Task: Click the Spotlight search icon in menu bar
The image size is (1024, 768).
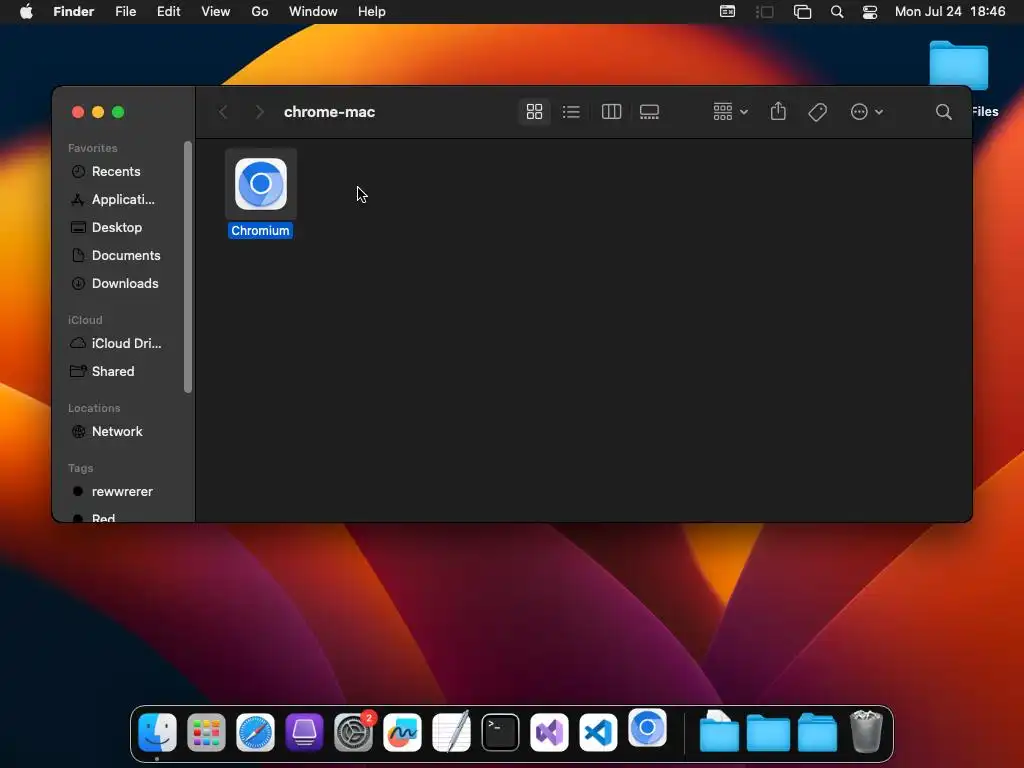Action: tap(837, 11)
